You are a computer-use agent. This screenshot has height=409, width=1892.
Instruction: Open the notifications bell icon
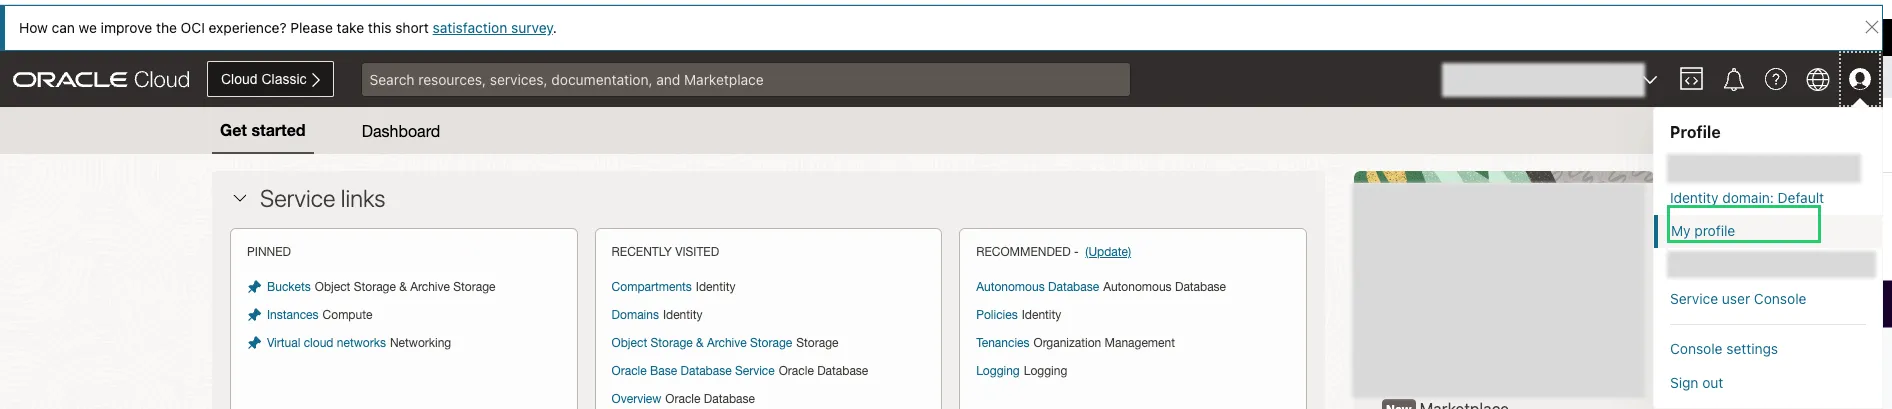click(1734, 80)
